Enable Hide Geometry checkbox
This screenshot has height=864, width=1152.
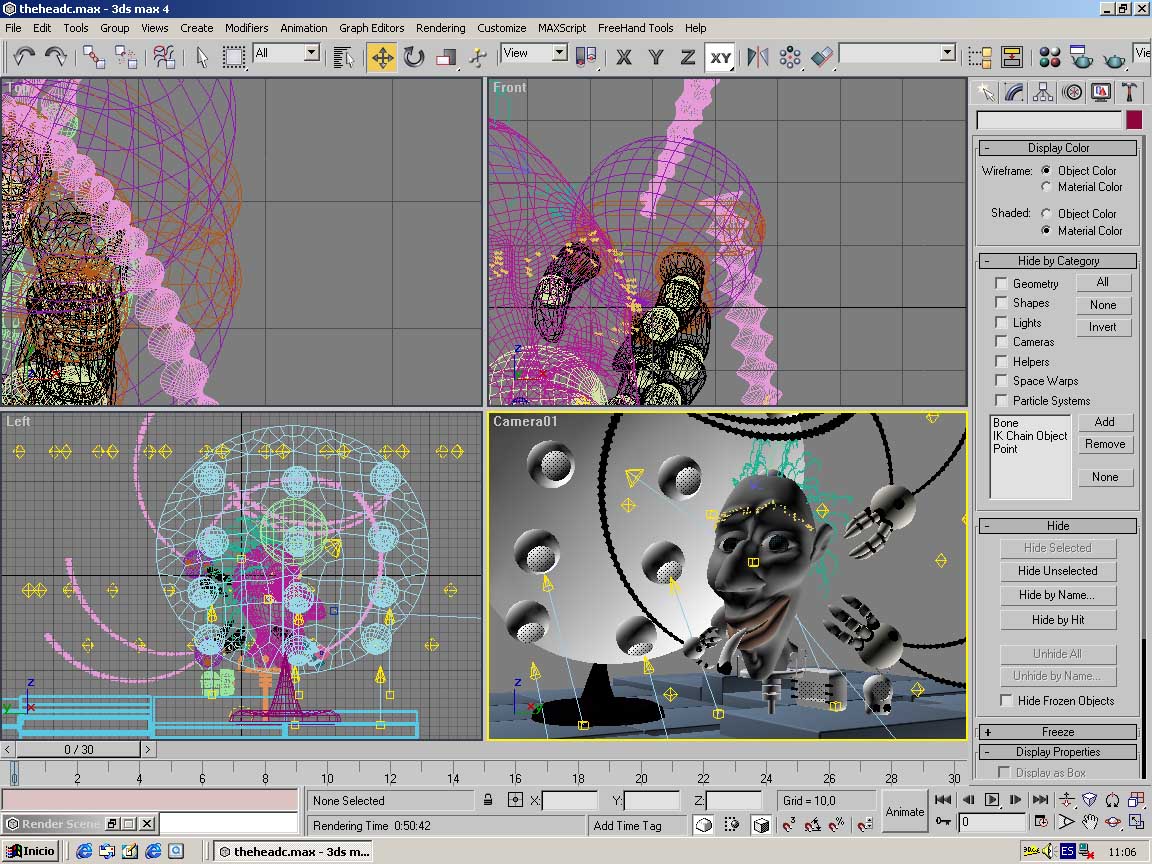(x=1001, y=284)
